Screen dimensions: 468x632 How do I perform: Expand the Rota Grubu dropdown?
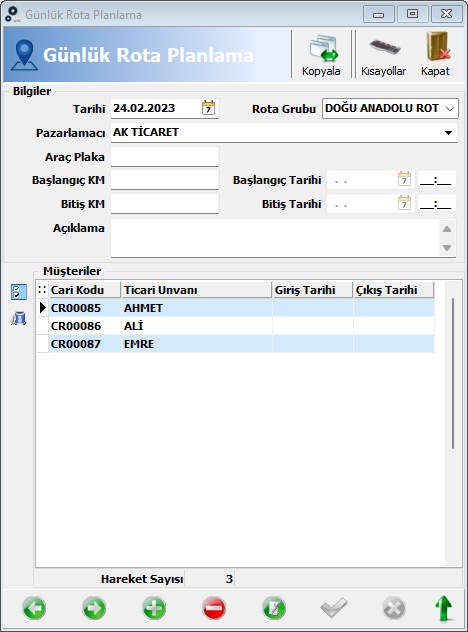[x=450, y=108]
